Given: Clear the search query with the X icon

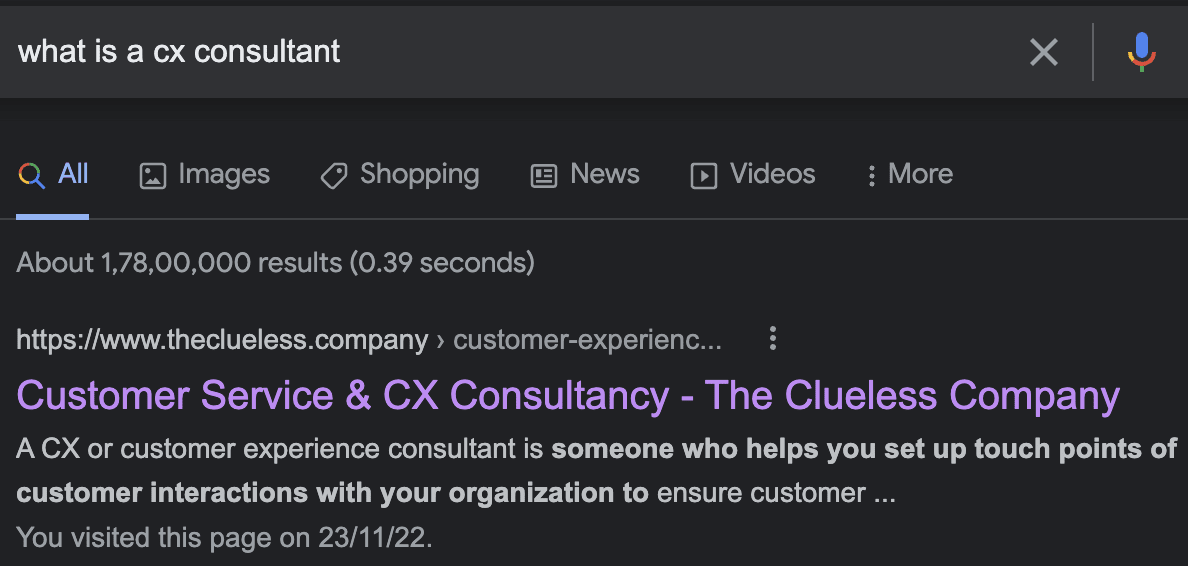Looking at the screenshot, I should click(1043, 52).
